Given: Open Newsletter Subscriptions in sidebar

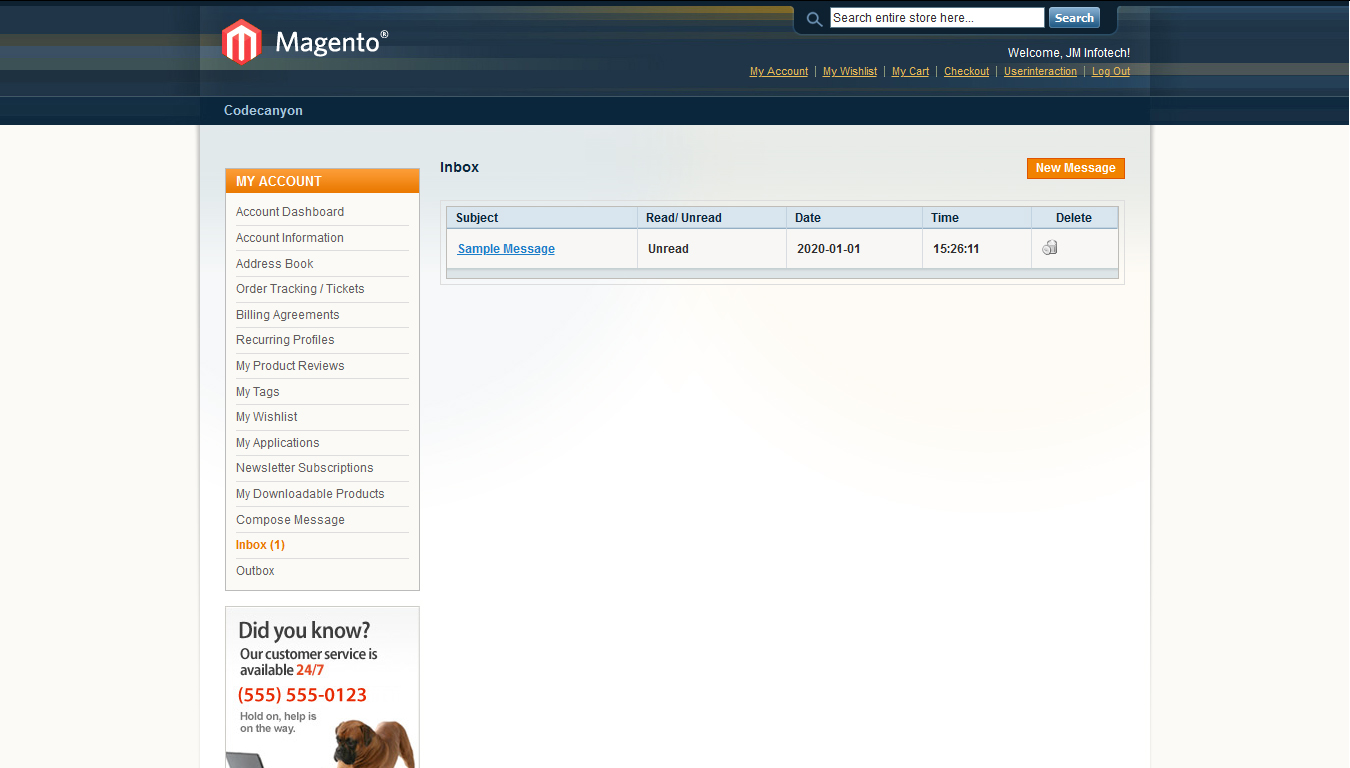Looking at the screenshot, I should [304, 468].
